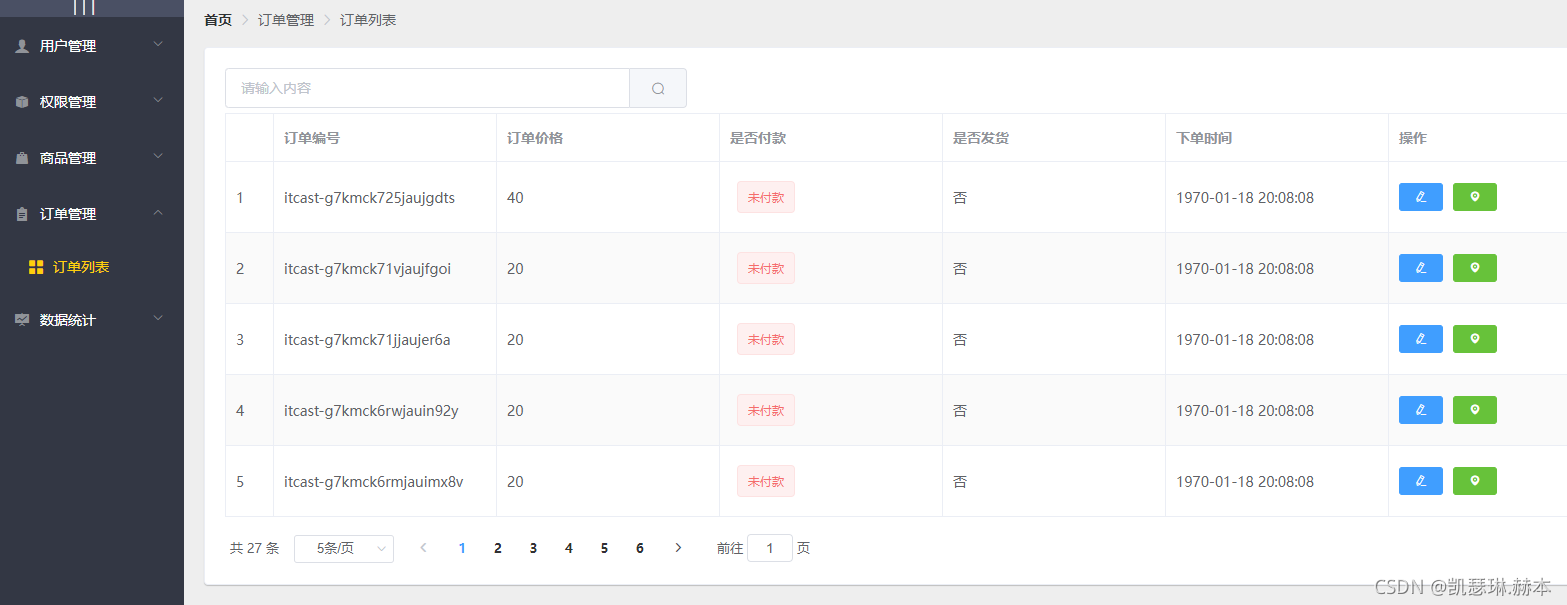Viewport: 1567px width, 605px height.
Task: Click price value 40
Action: click(x=515, y=198)
